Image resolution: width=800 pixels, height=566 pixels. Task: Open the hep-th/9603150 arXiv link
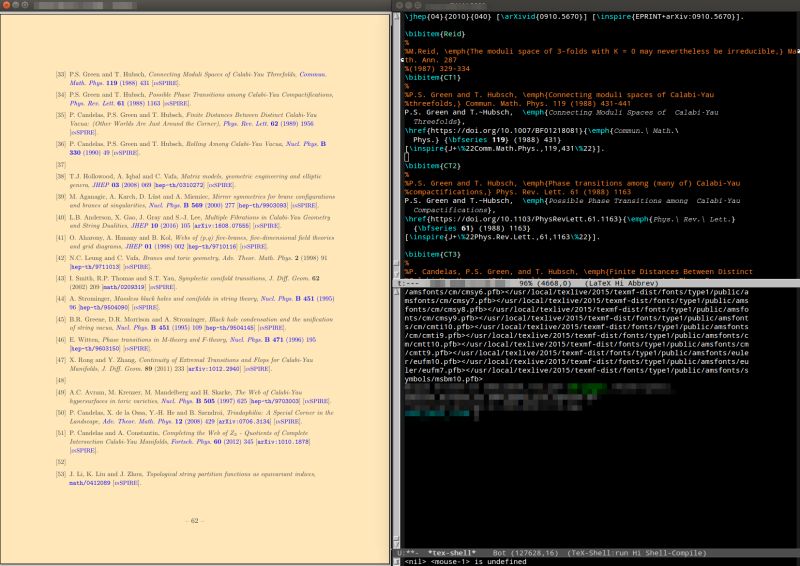click(95, 349)
